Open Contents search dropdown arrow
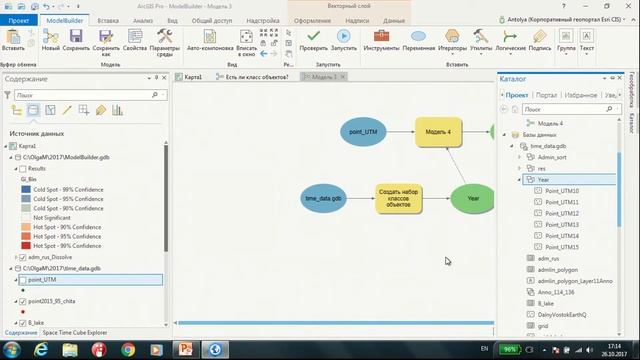 point(163,95)
